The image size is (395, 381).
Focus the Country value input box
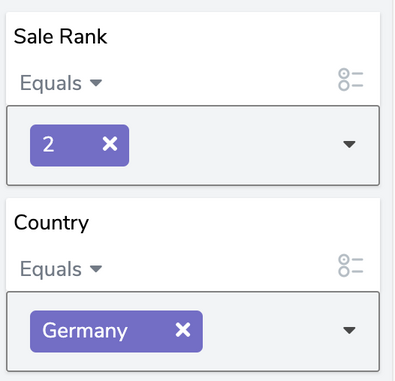[x=193, y=331]
